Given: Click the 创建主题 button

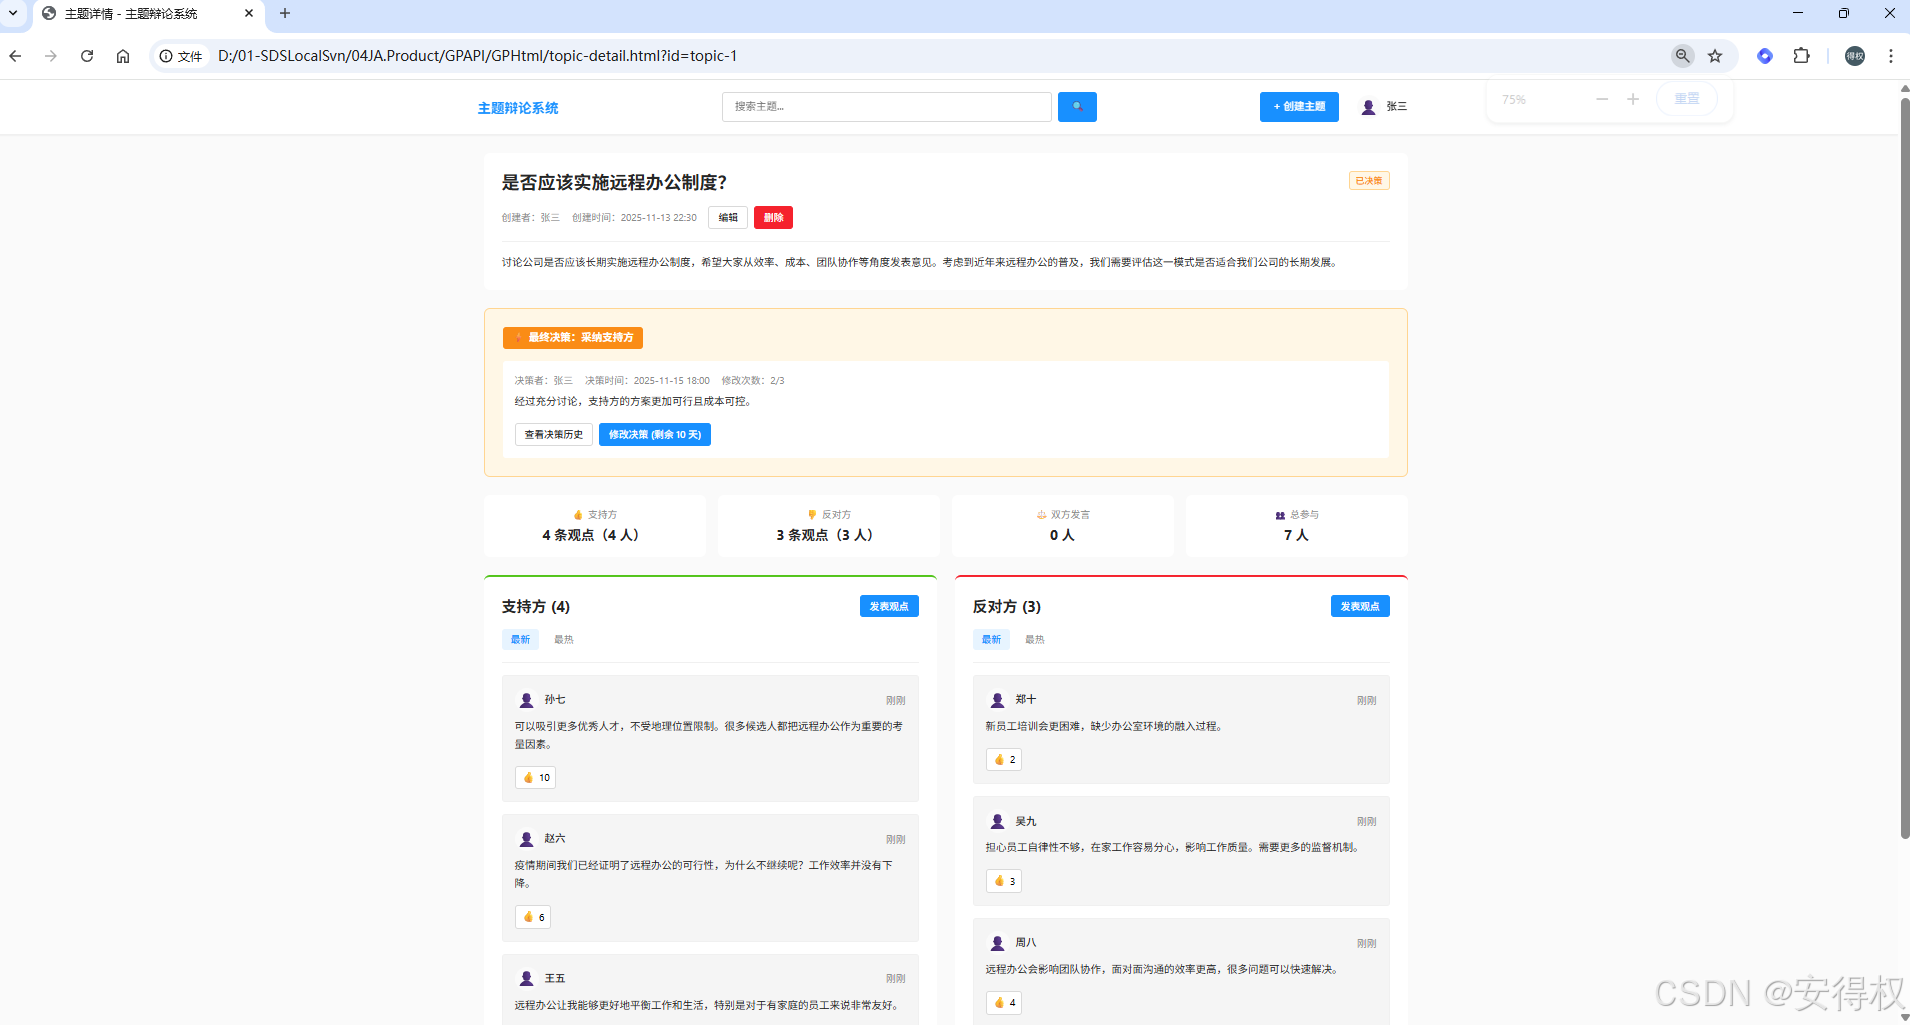Looking at the screenshot, I should click(x=1298, y=106).
